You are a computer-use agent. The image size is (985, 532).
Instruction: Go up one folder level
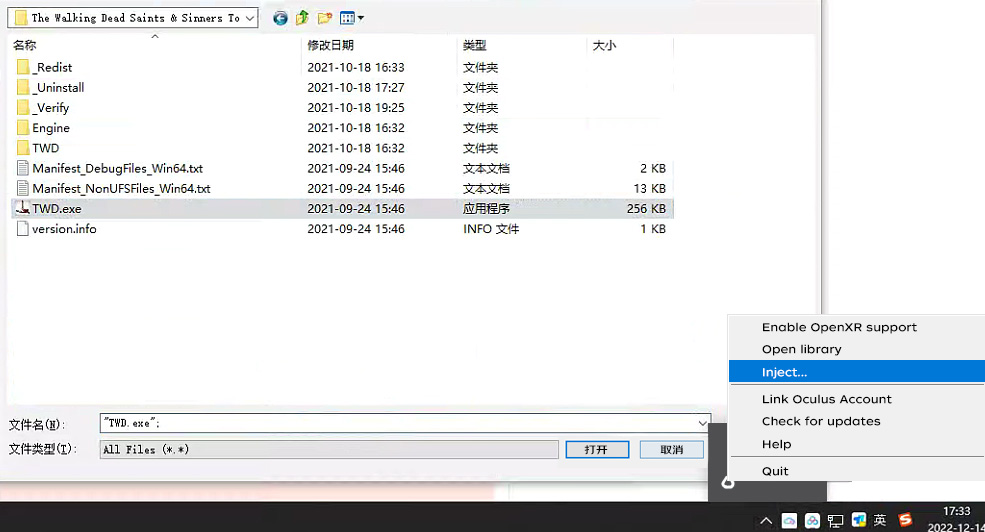click(x=302, y=18)
